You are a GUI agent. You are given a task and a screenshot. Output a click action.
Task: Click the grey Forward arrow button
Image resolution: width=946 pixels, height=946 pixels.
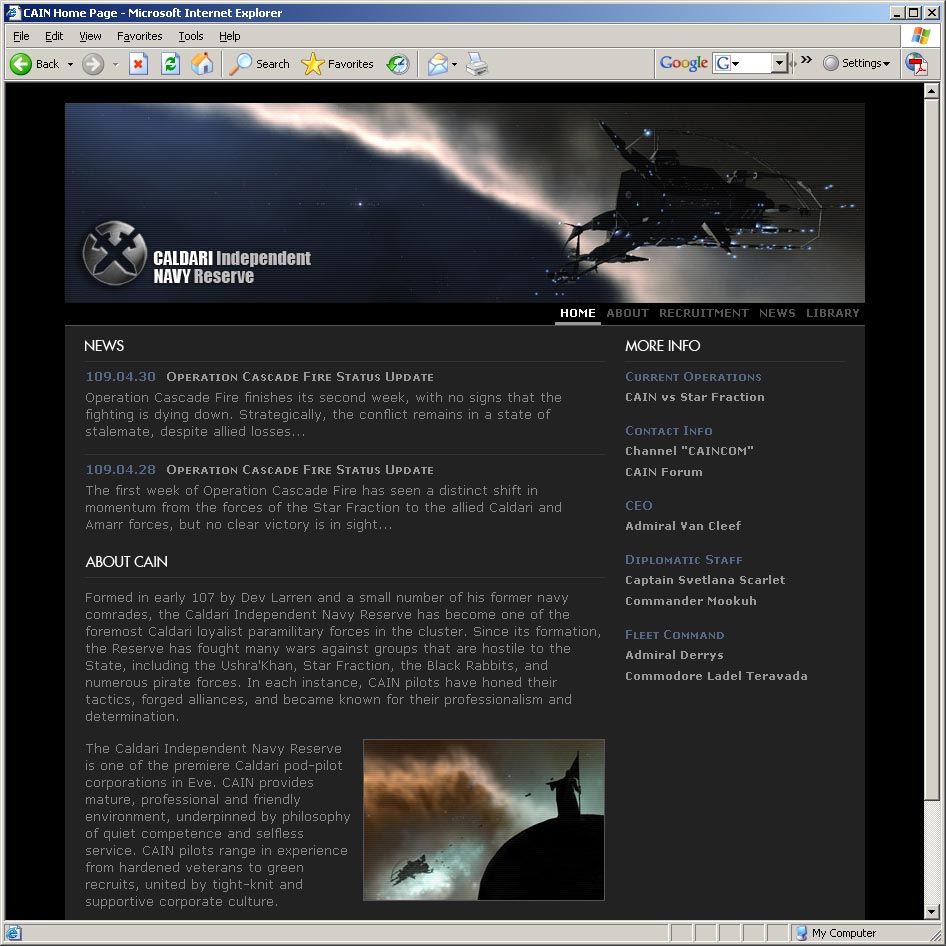click(x=93, y=64)
